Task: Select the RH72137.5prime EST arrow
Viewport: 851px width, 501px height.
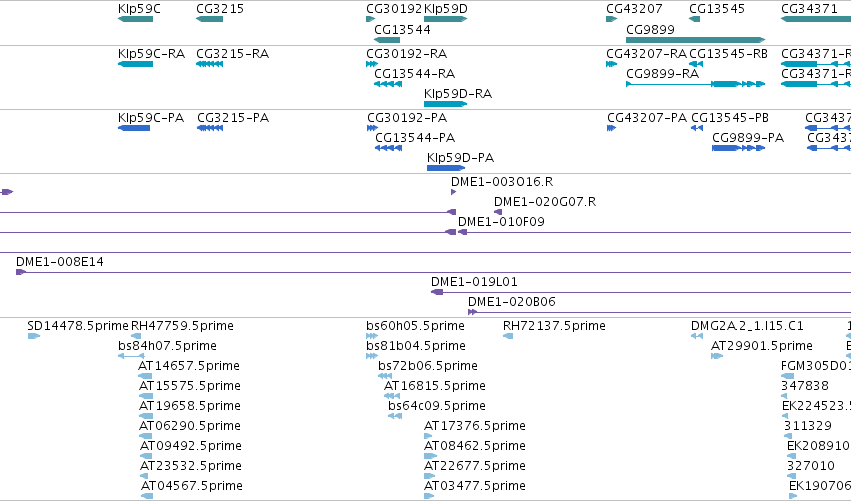Action: pyautogui.click(x=508, y=336)
